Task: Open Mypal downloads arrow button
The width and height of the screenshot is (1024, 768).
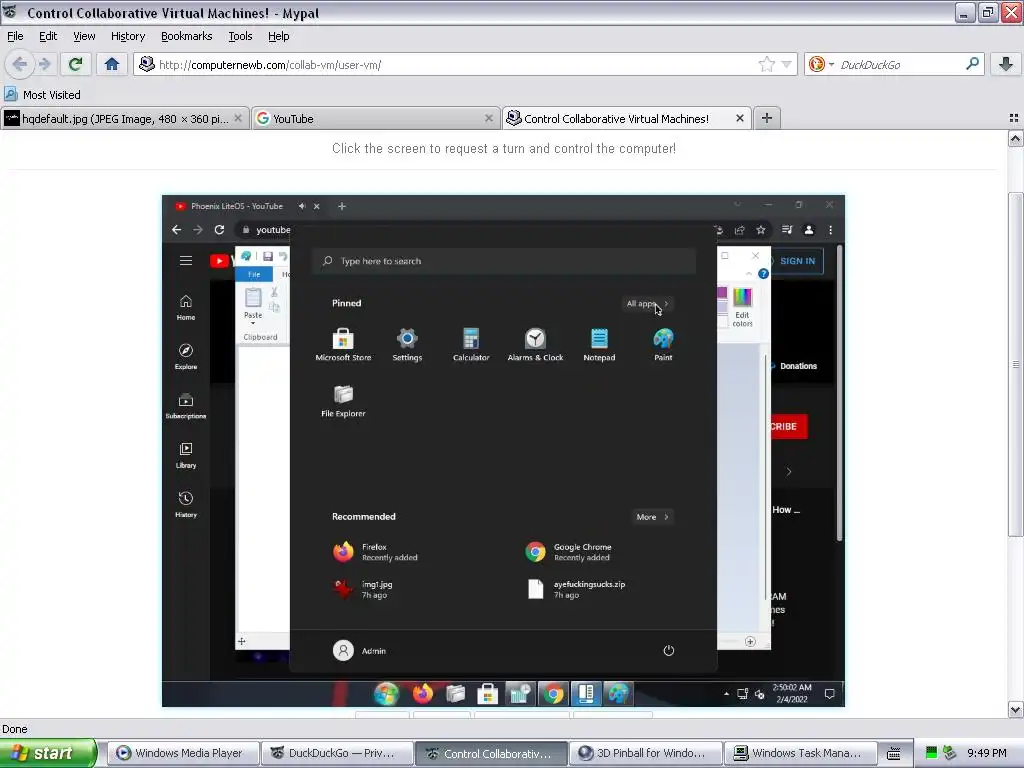Action: click(1006, 64)
